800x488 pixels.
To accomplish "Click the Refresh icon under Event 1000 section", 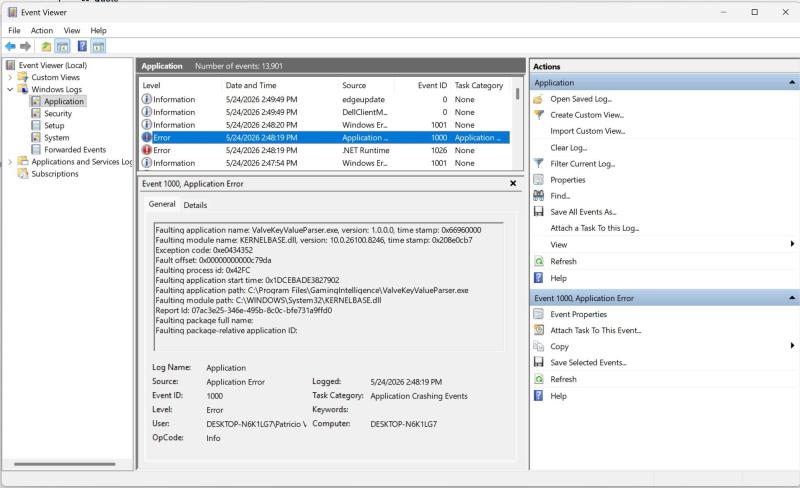I will pos(538,379).
